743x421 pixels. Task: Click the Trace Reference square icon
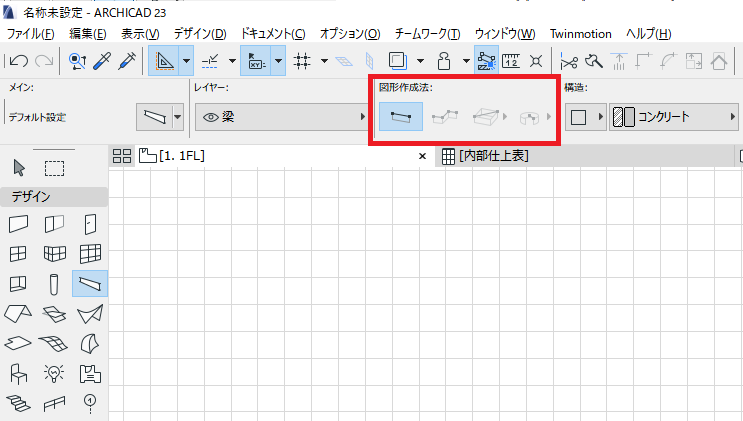[398, 61]
